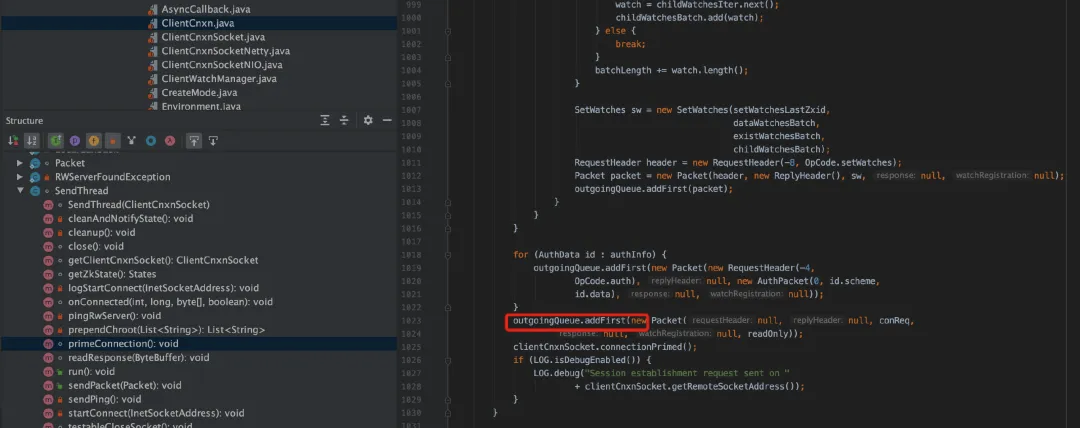Click method icon beside run(): void
The width and height of the screenshot is (1080, 428).
[x=49, y=371]
